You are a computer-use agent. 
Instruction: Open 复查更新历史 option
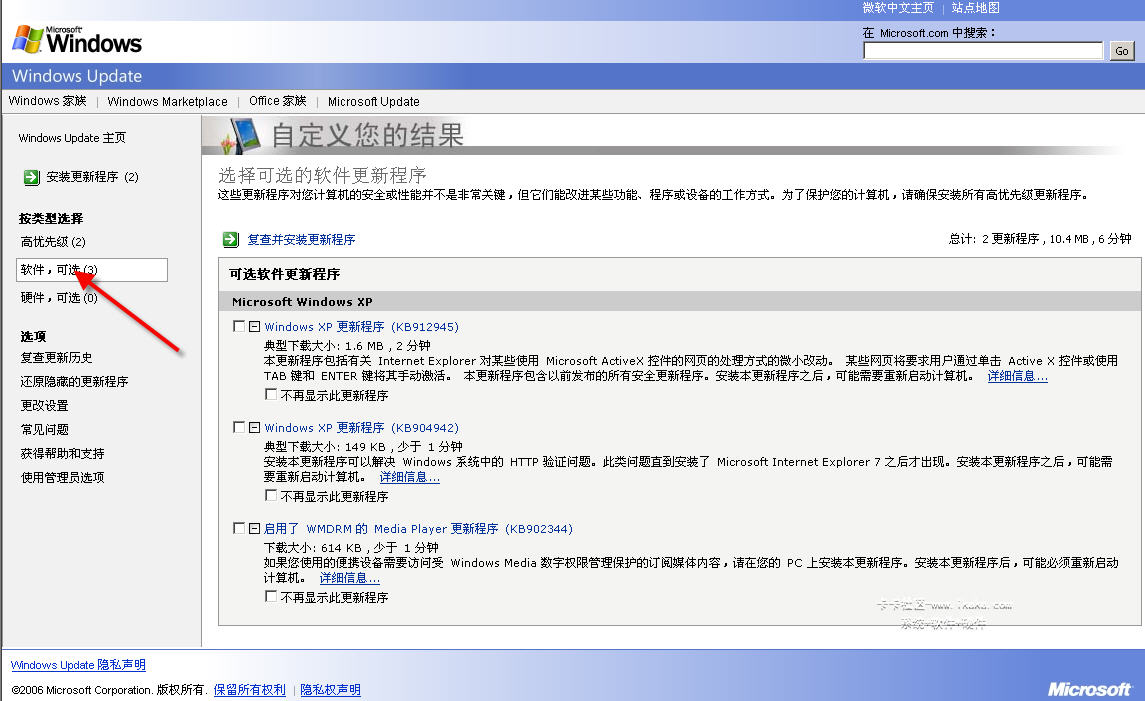(56, 358)
